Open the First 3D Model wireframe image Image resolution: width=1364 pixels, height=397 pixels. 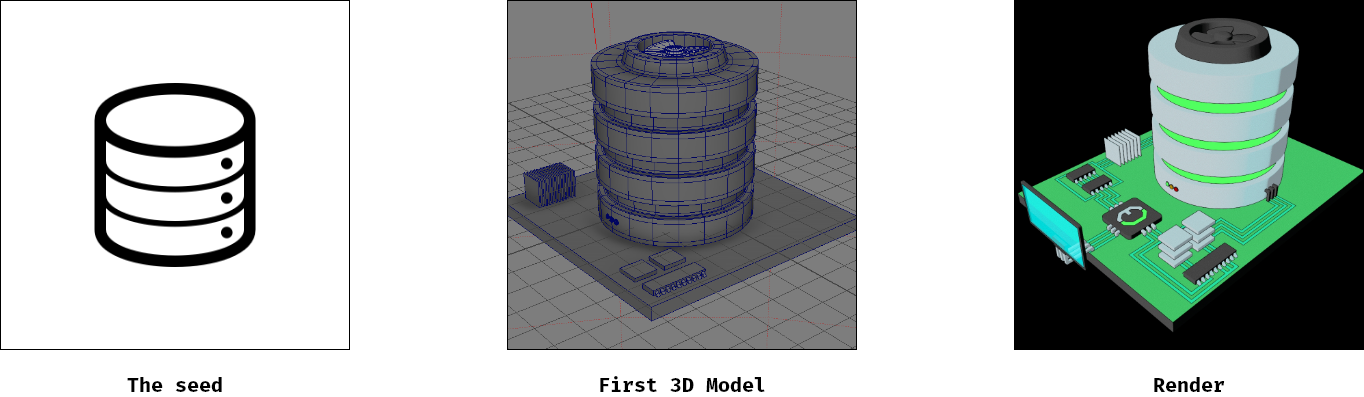point(682,175)
